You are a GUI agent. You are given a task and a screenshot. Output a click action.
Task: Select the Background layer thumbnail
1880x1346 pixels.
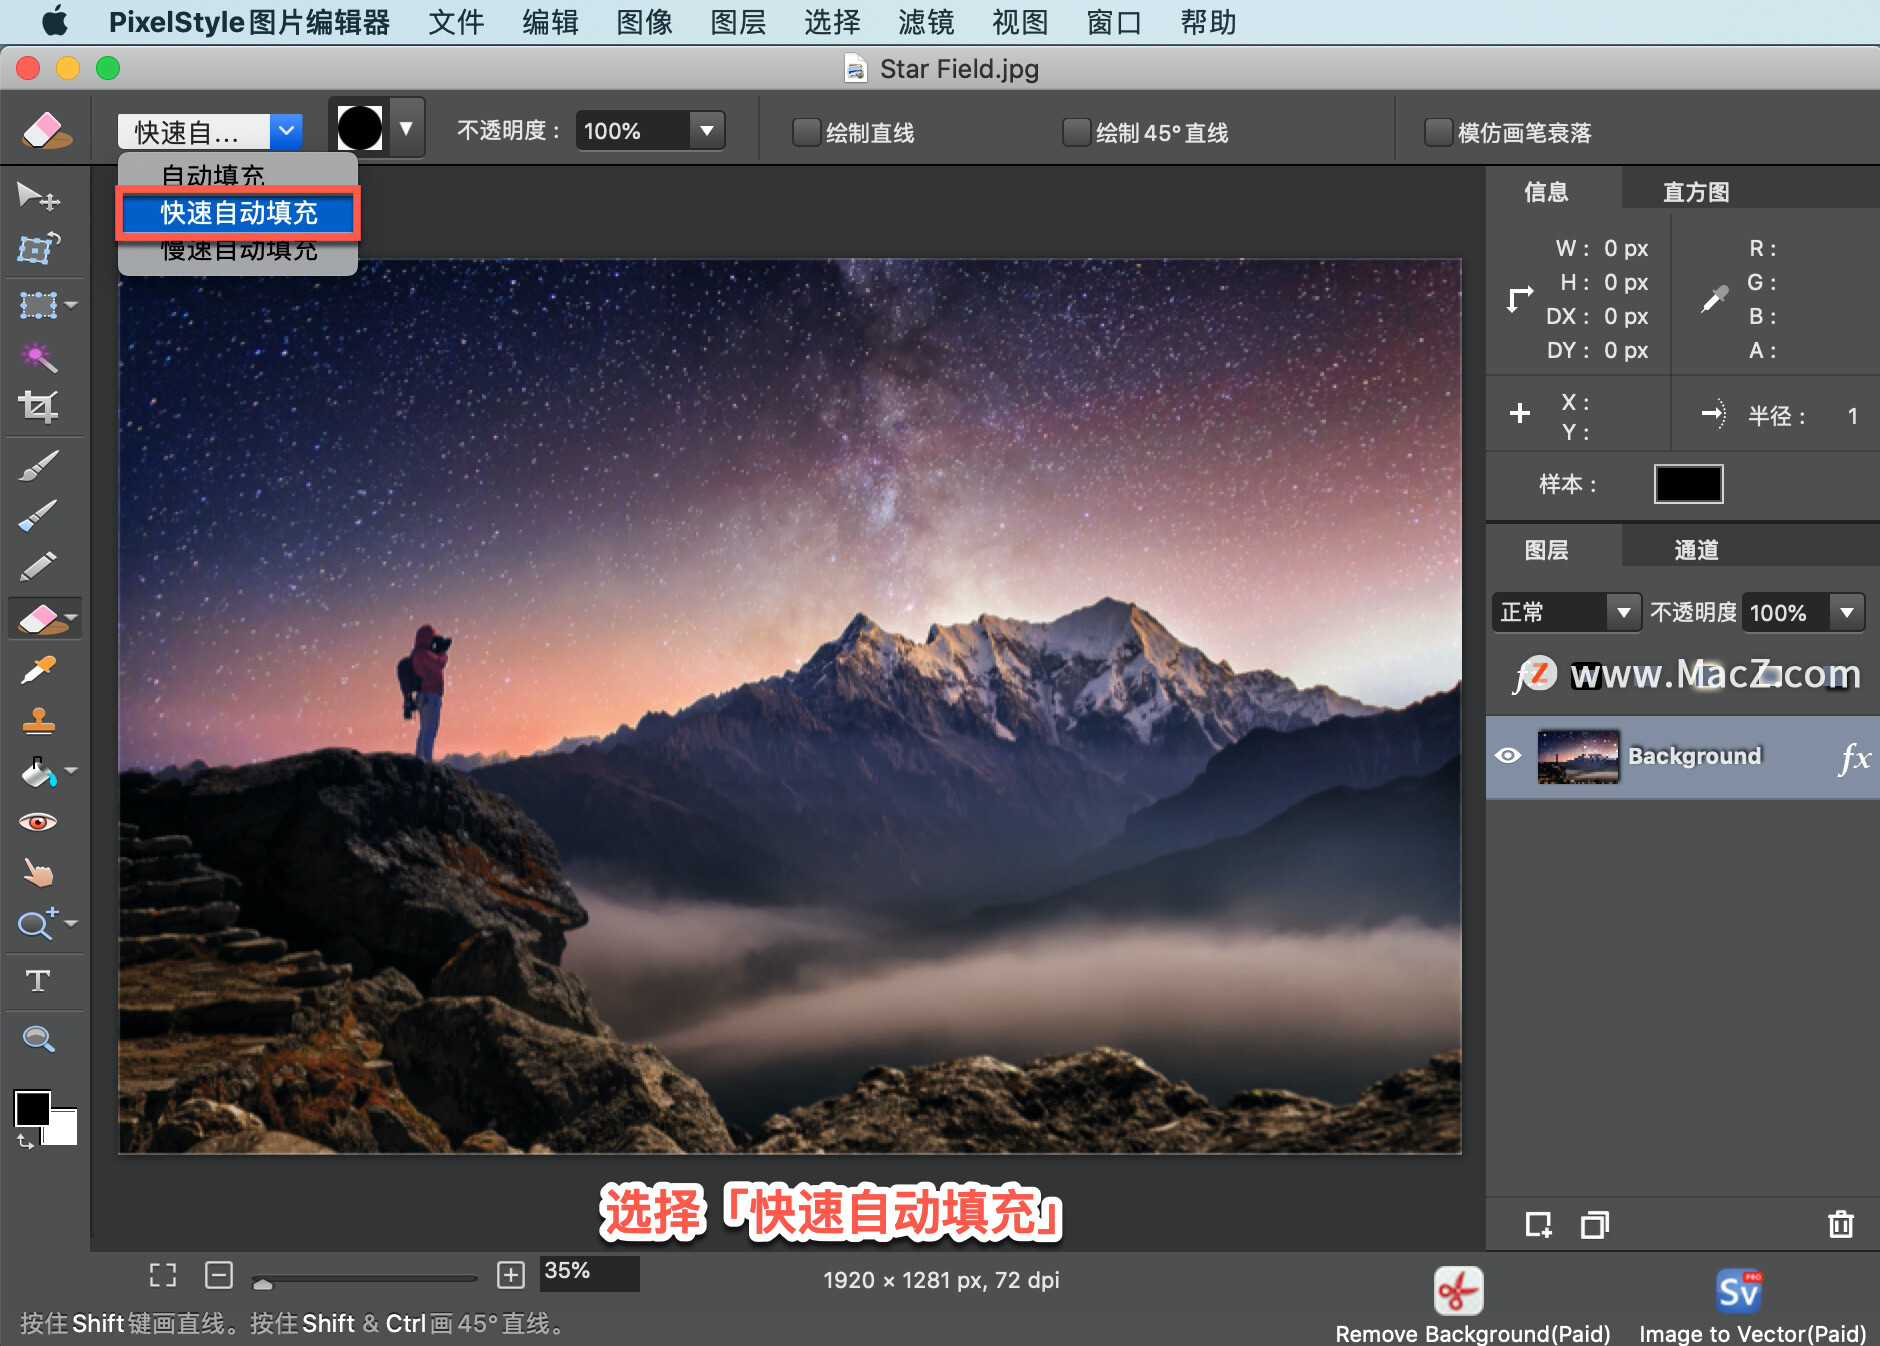point(1578,757)
